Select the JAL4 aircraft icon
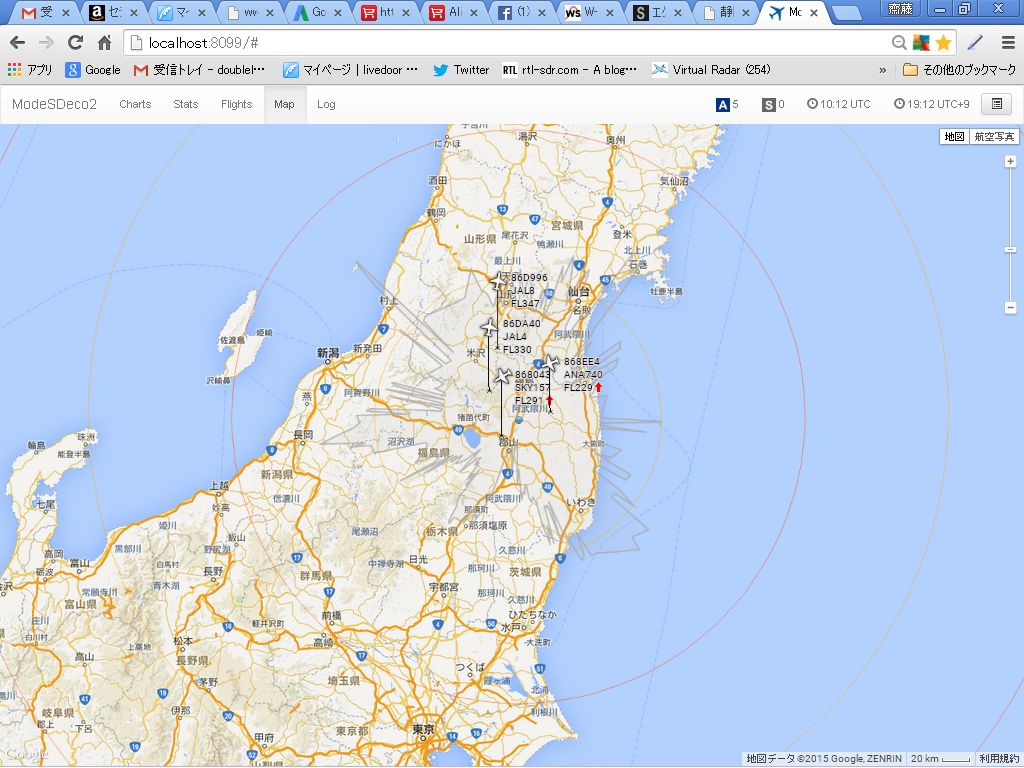 click(489, 327)
